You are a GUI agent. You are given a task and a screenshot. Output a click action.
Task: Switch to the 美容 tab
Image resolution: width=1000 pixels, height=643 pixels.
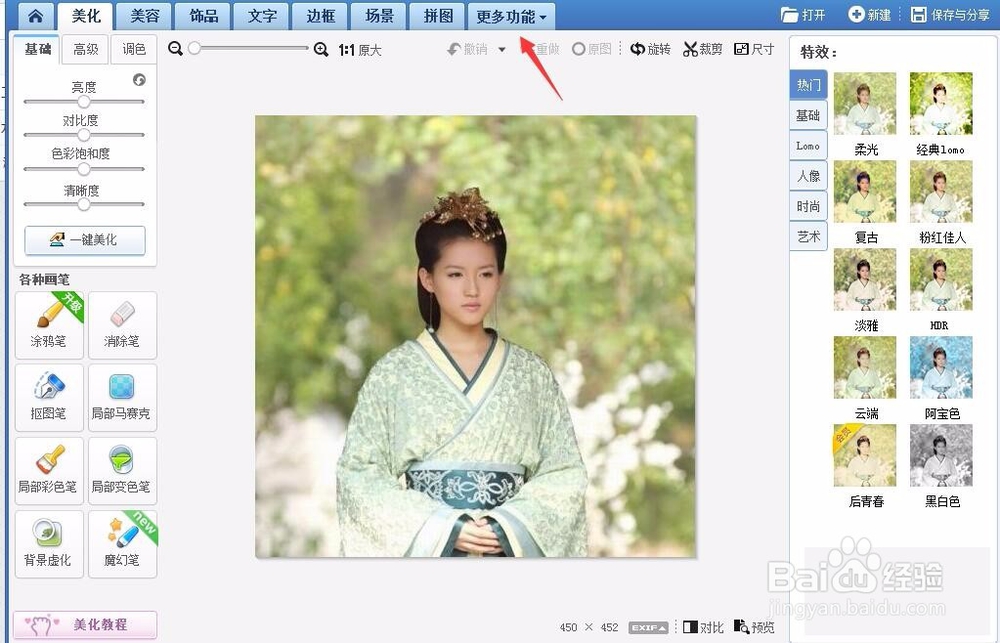pyautogui.click(x=145, y=16)
